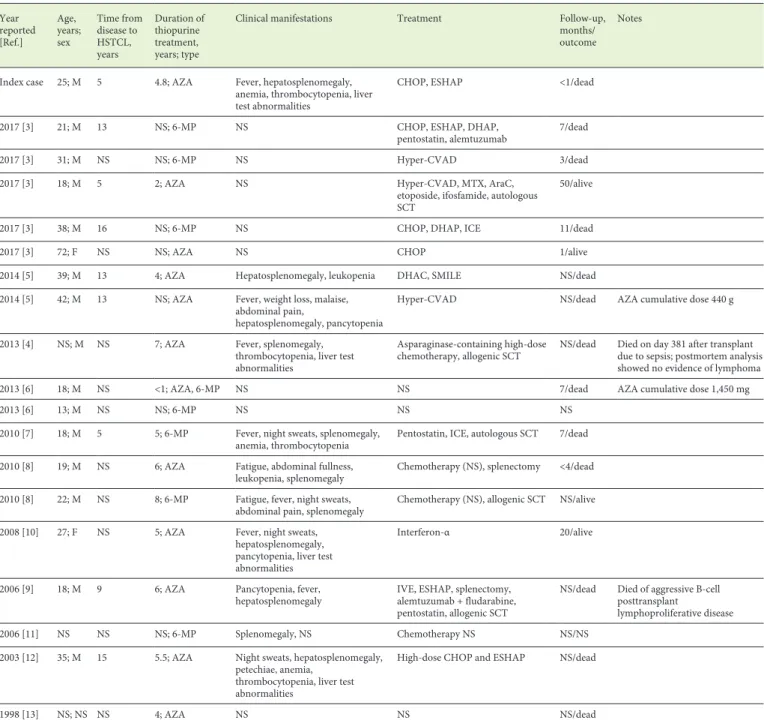Viewport: 764px width, 726px height.
Task: Click 'Died on day 381 after transplant' note
Action: [x=689, y=356]
